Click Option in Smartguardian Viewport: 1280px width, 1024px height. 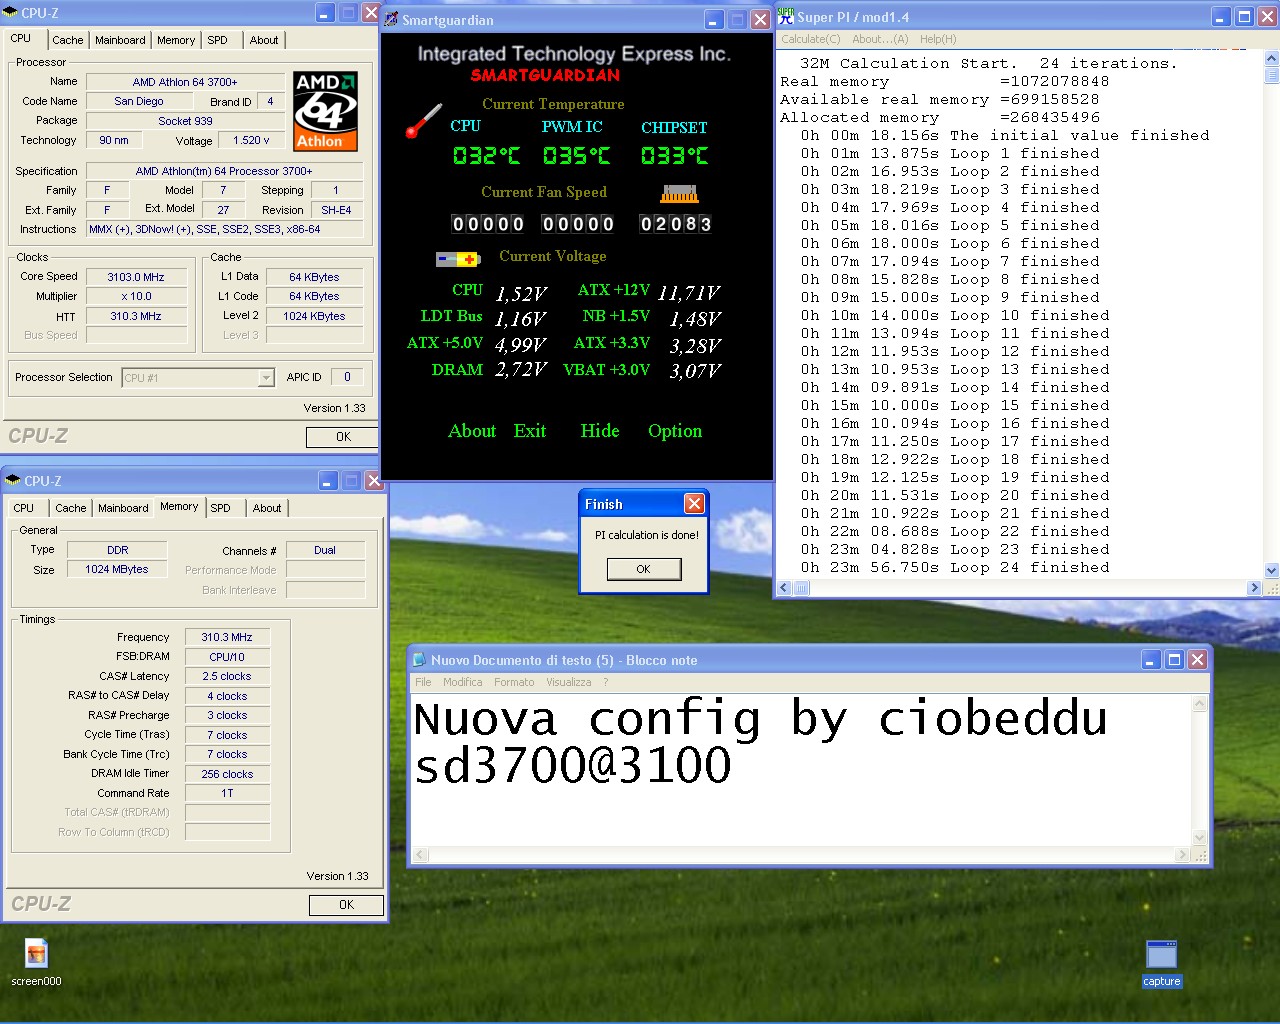(675, 431)
